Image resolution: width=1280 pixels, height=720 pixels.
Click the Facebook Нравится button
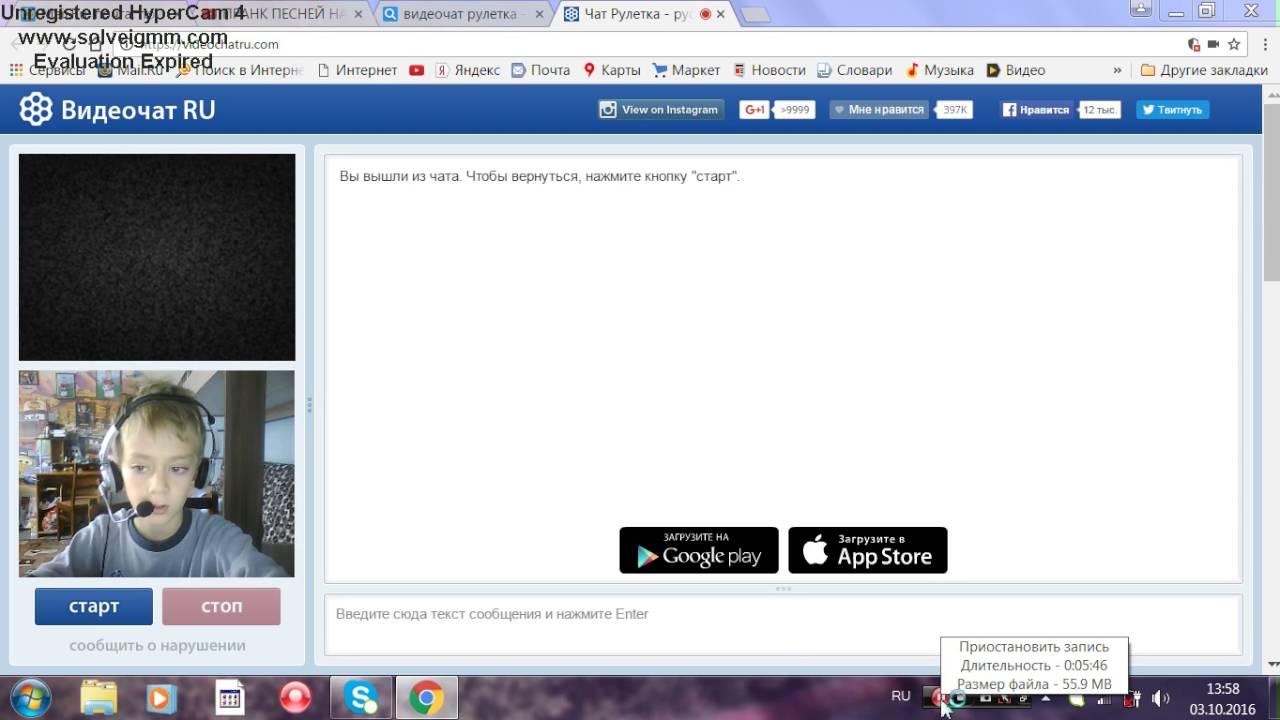tap(1036, 110)
